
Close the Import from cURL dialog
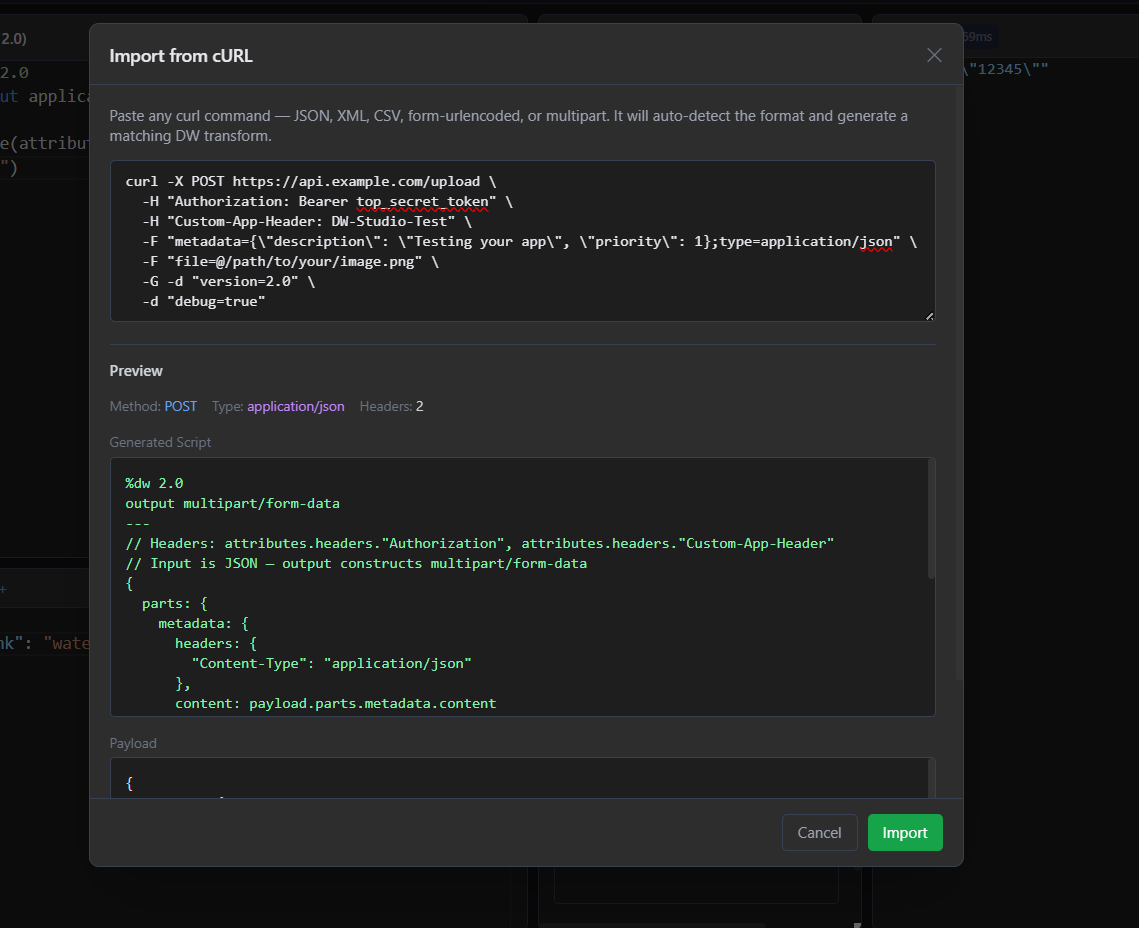point(934,55)
